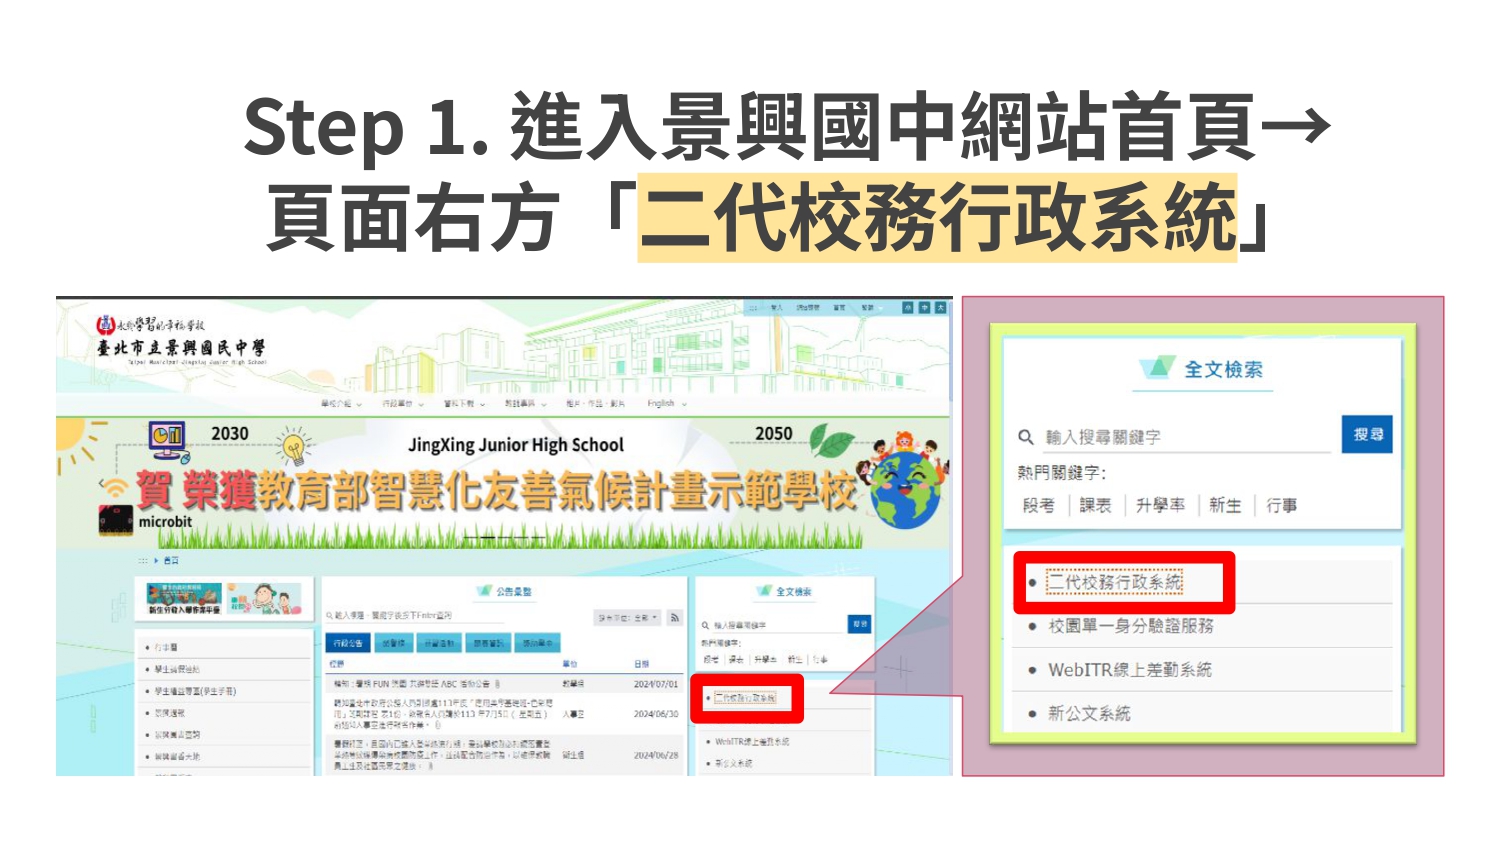Open 二代校務行政系統 link in enlarged panel
The image size is (1500, 844).
[x=1114, y=582]
